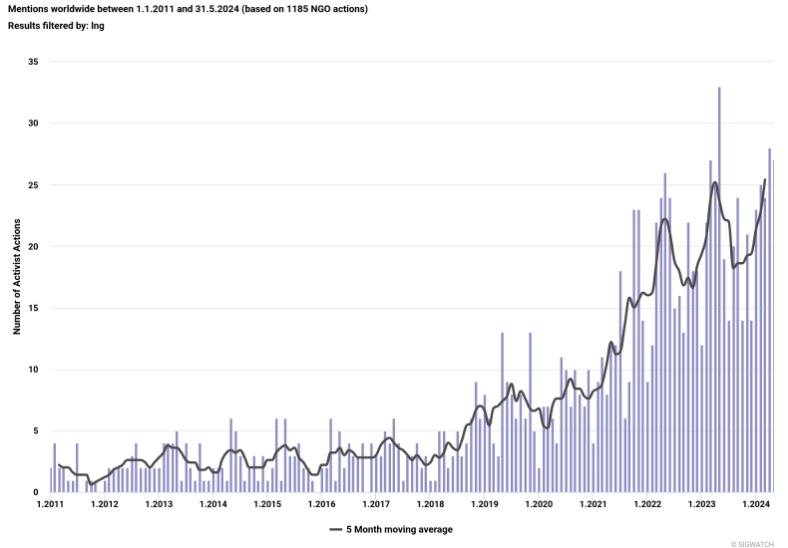This screenshot has width=788, height=548.
Task: Click the 1.2020 x-axis label
Action: [539, 504]
